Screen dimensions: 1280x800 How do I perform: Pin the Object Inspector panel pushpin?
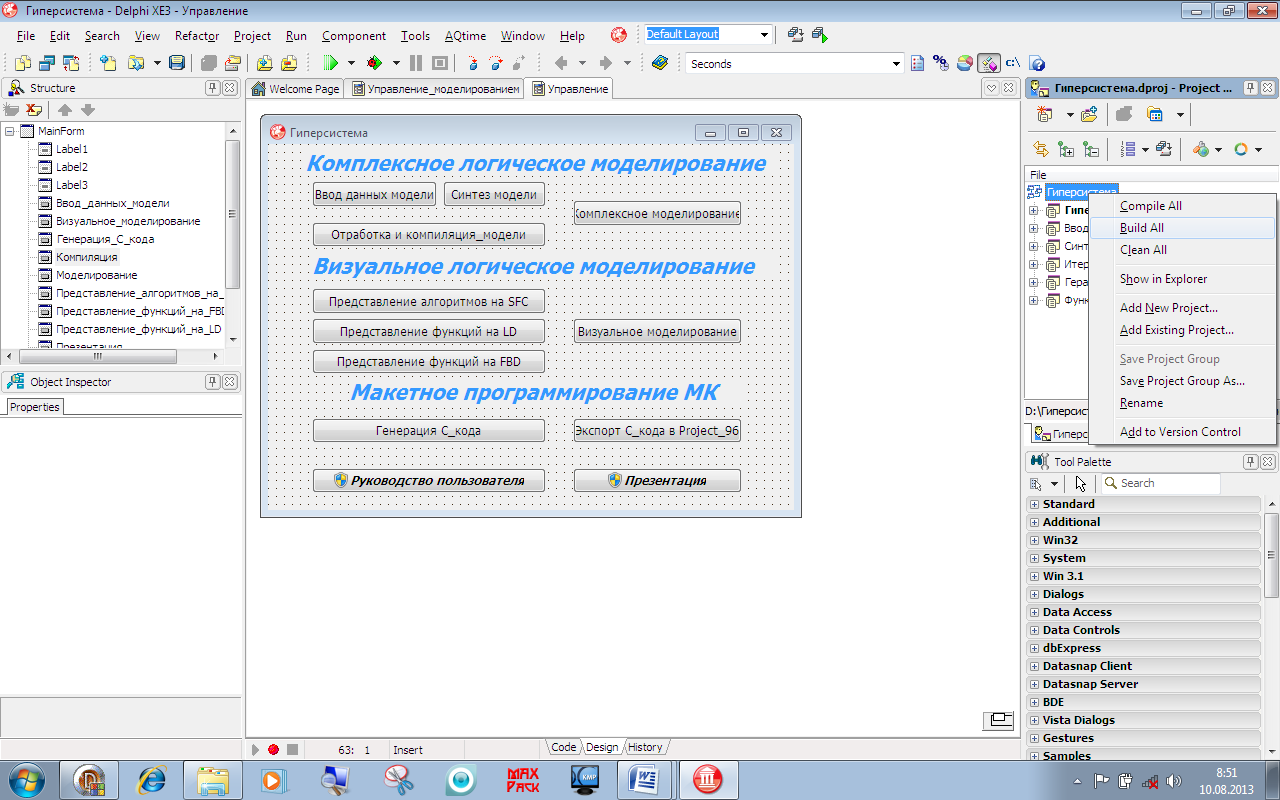(x=213, y=382)
